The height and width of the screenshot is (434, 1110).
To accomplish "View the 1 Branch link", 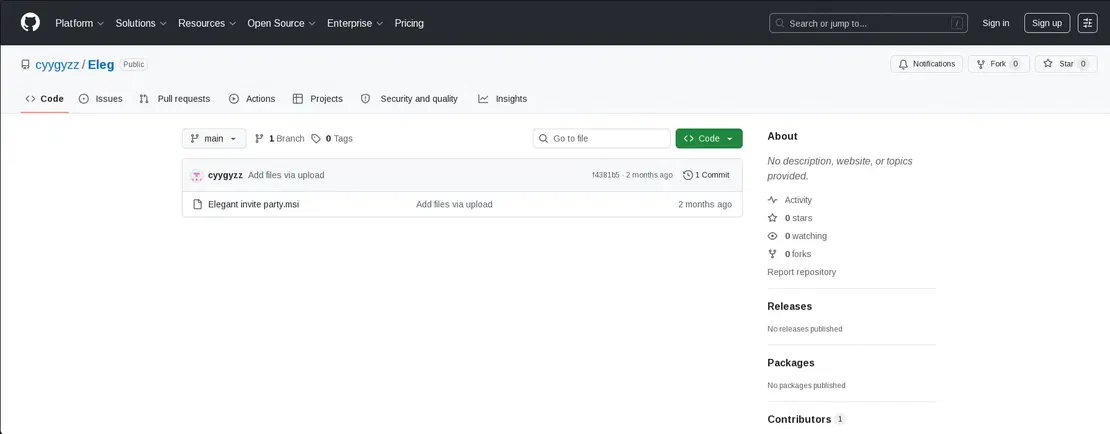I will click(280, 139).
